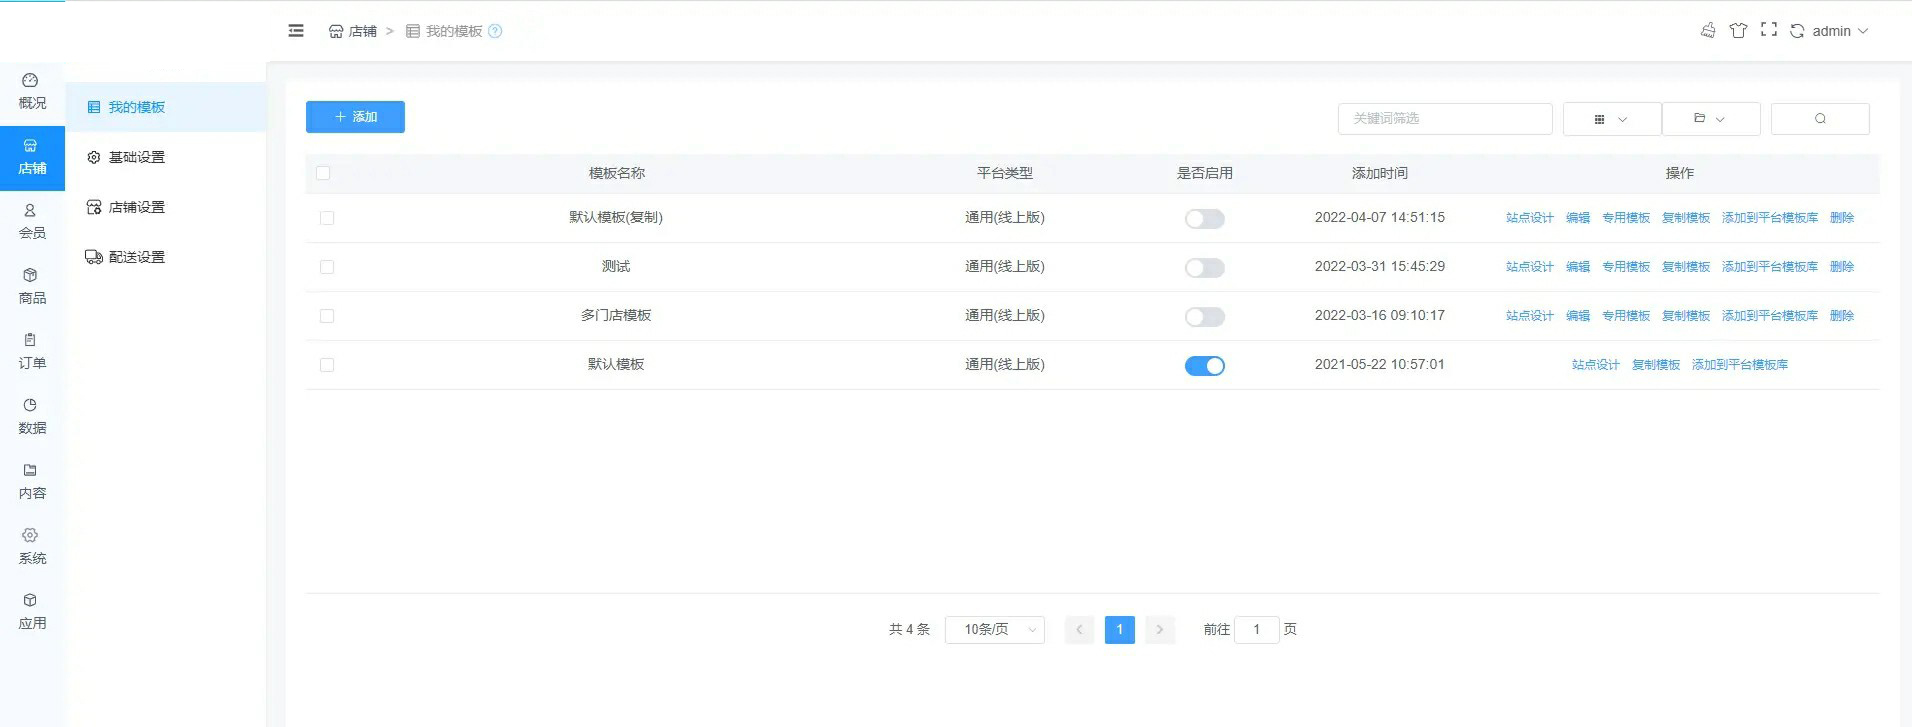This screenshot has width=1912, height=727.
Task: Click the clear cache broom icon
Action: pos(1708,31)
